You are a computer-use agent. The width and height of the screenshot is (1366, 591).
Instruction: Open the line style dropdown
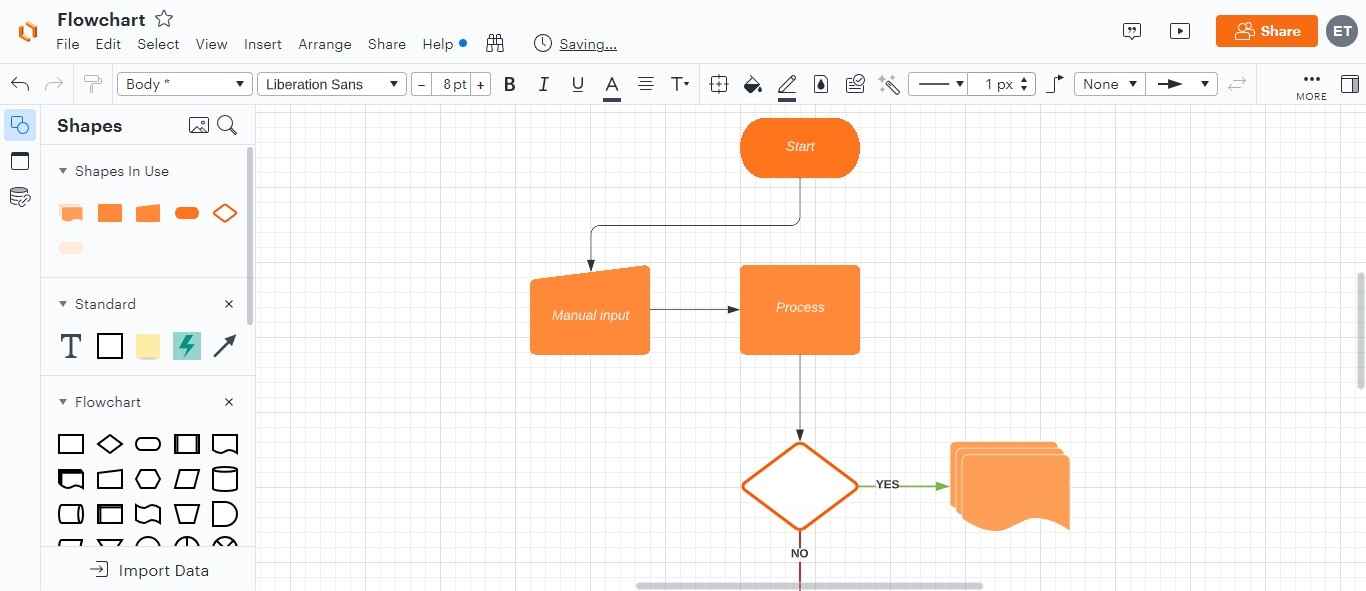pyautogui.click(x=938, y=84)
